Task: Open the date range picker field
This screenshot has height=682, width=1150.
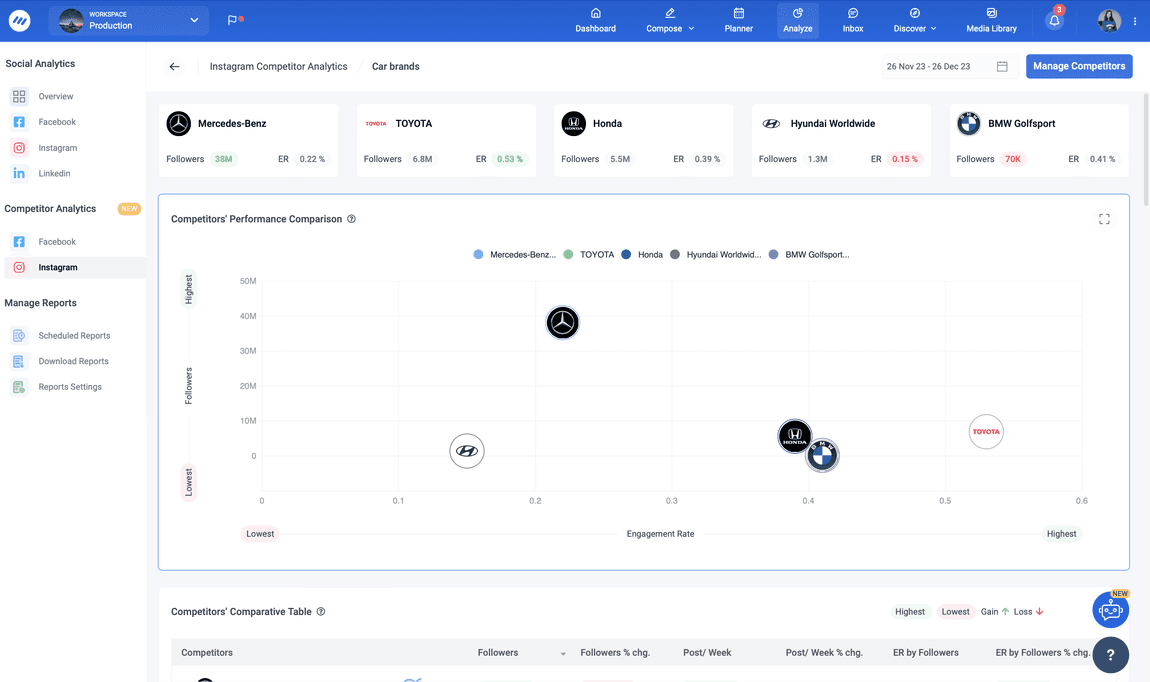Action: click(938, 65)
